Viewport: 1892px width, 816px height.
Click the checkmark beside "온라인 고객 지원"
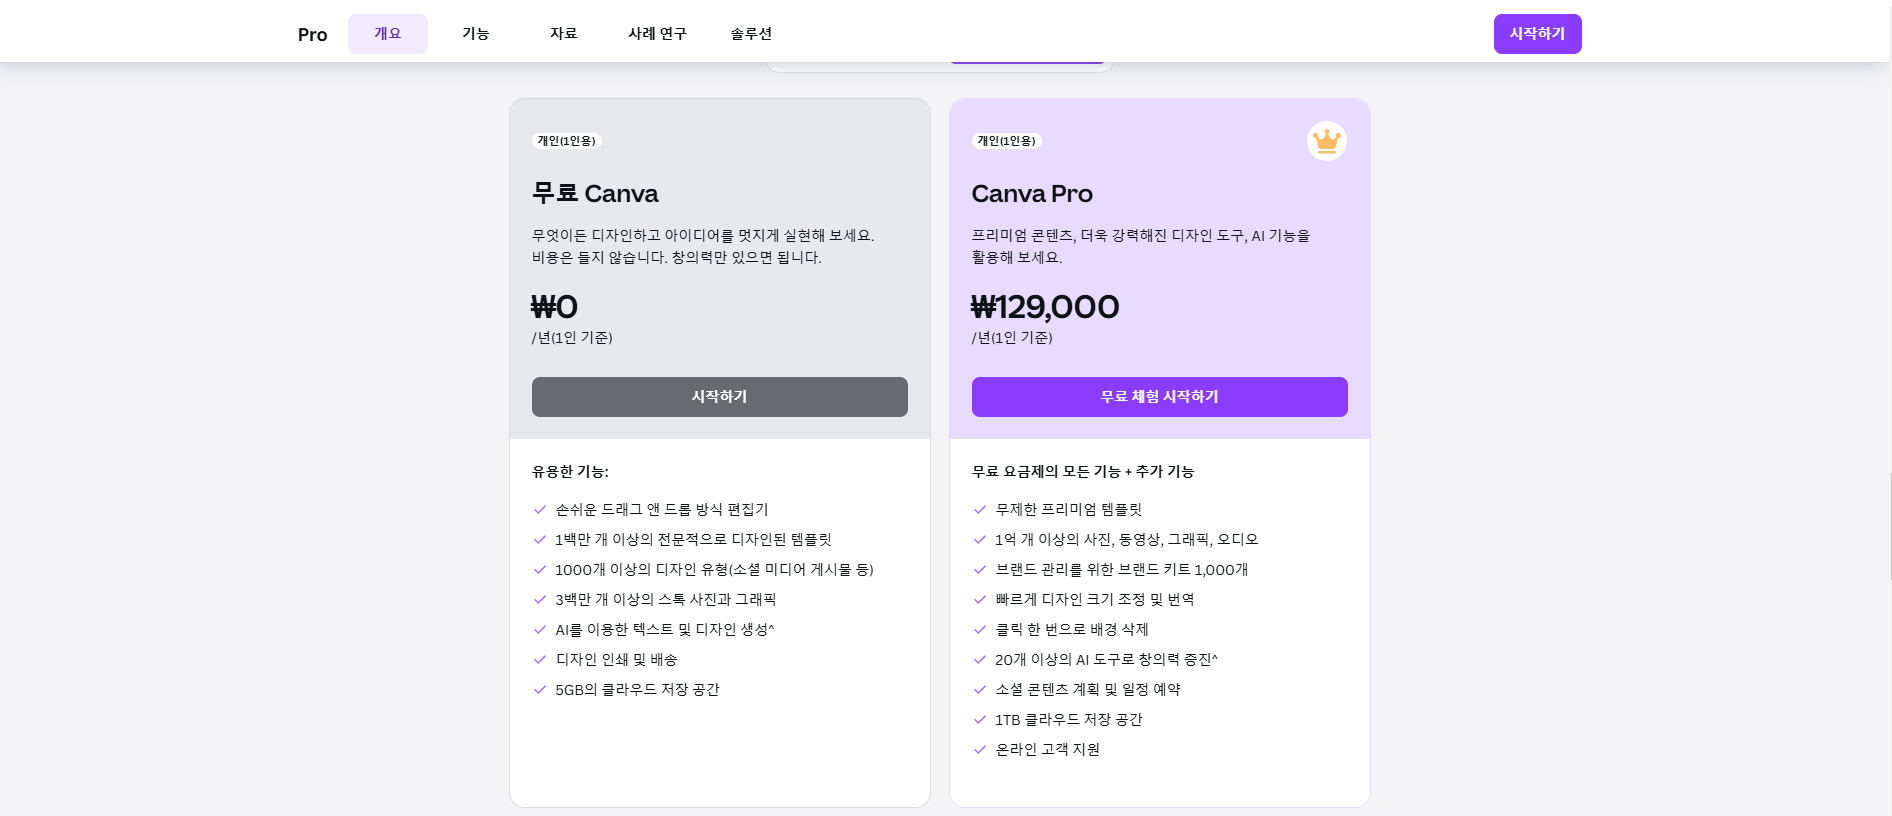click(978, 750)
